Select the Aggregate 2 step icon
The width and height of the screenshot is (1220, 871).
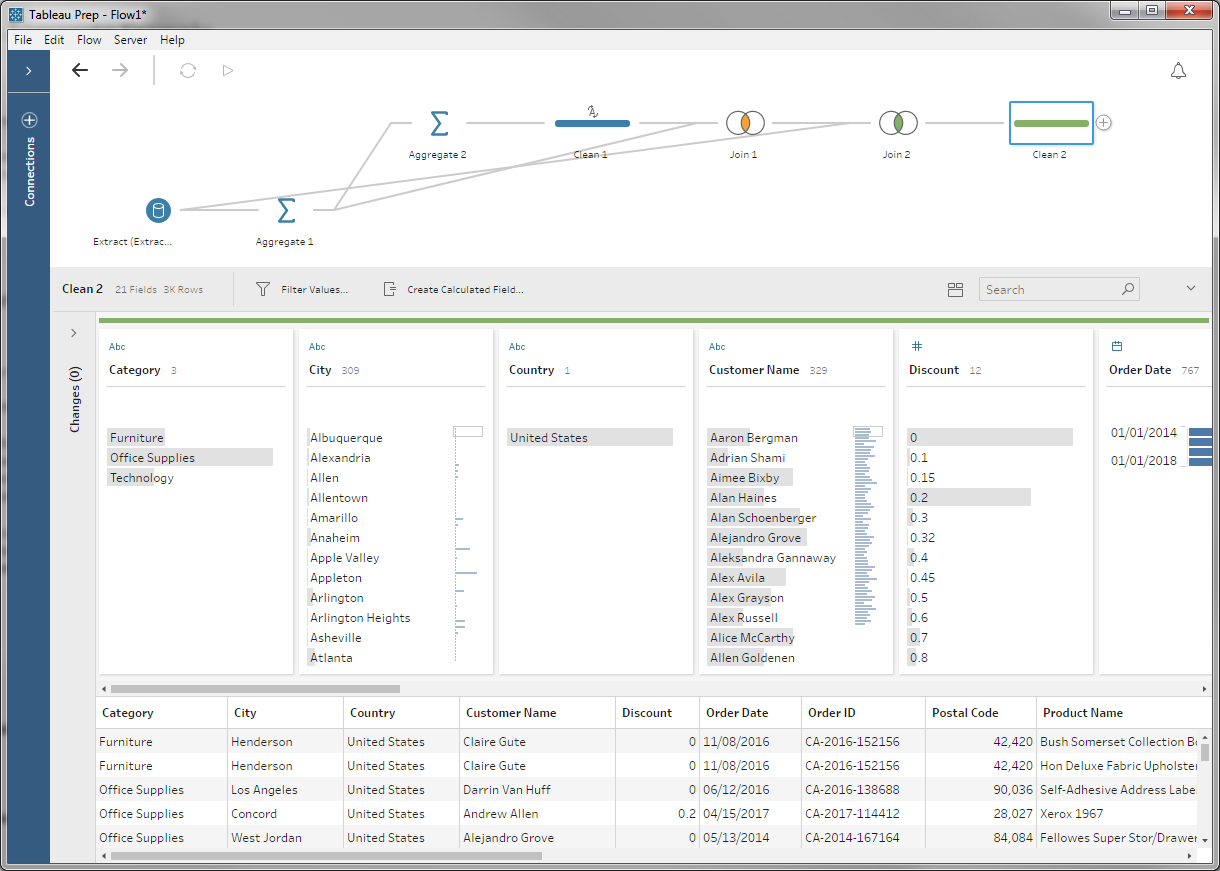pyautogui.click(x=438, y=123)
